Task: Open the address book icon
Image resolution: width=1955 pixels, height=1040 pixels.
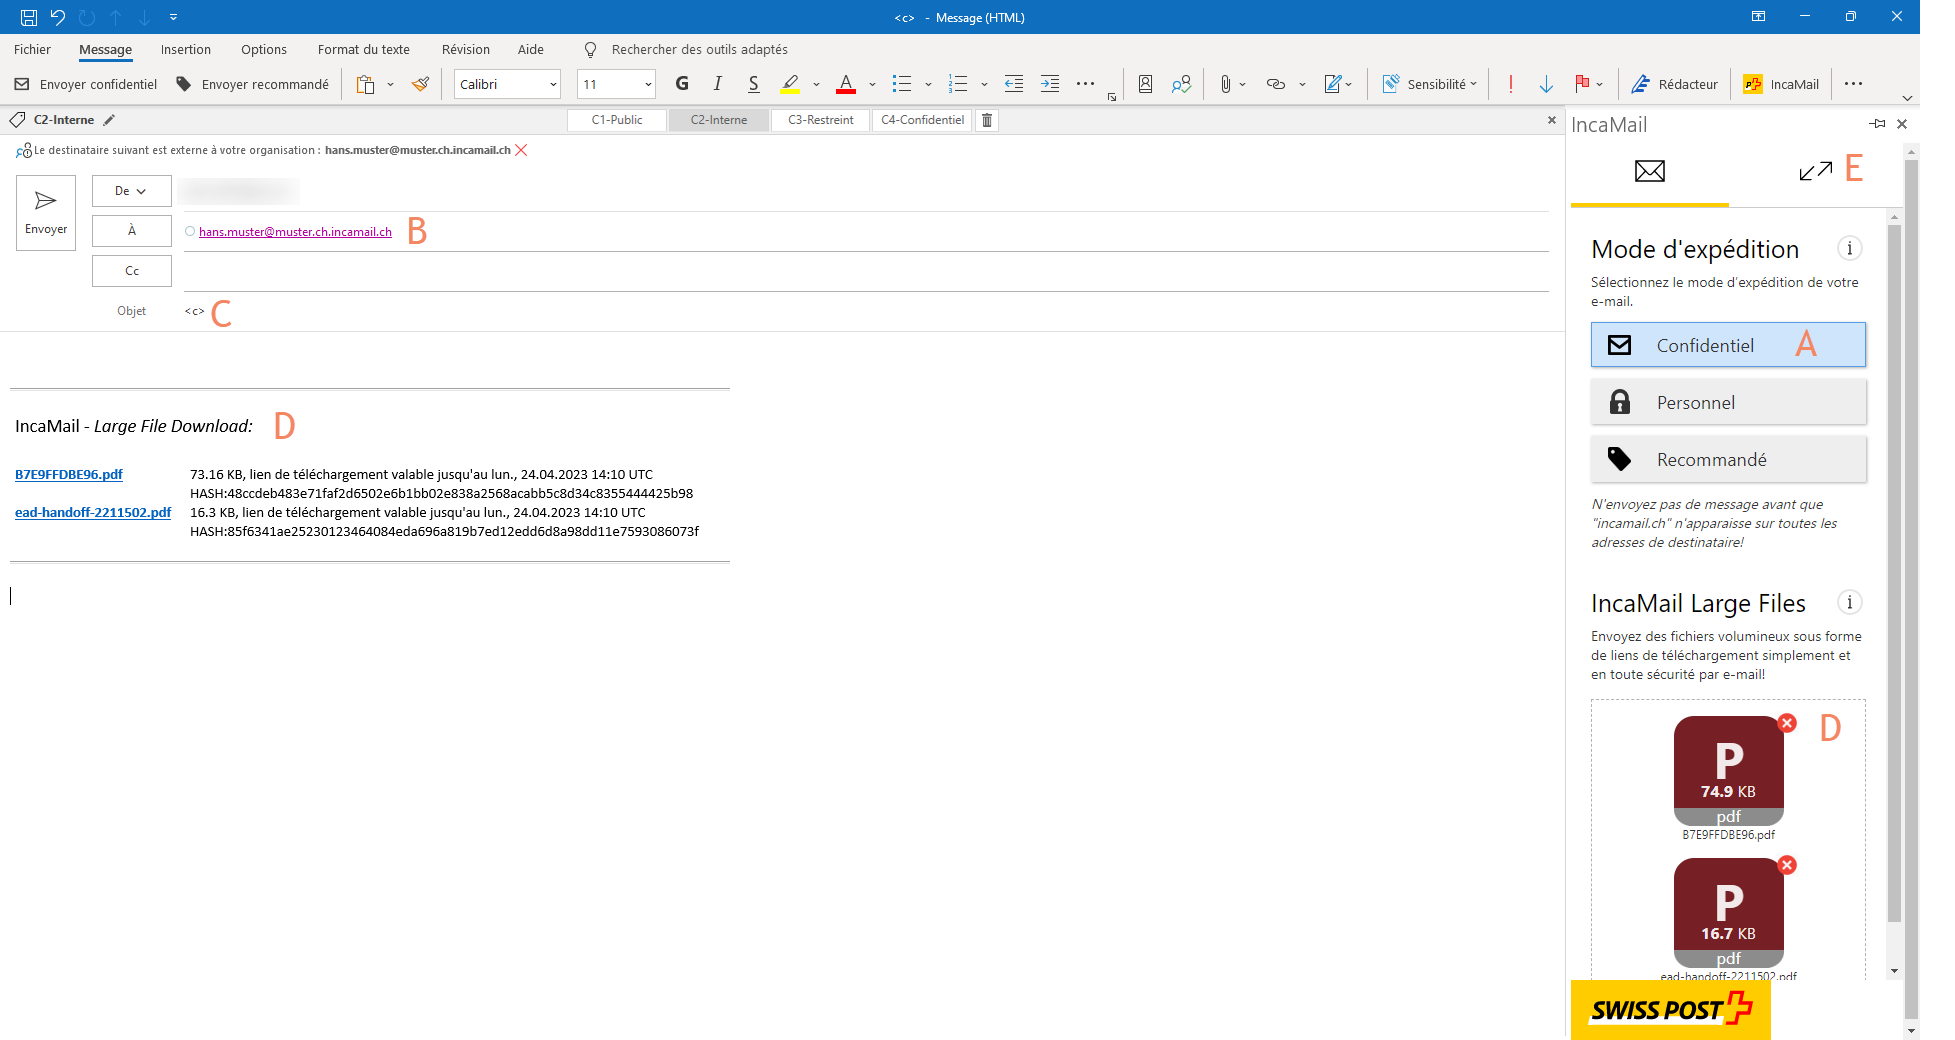Action: [x=1145, y=85]
